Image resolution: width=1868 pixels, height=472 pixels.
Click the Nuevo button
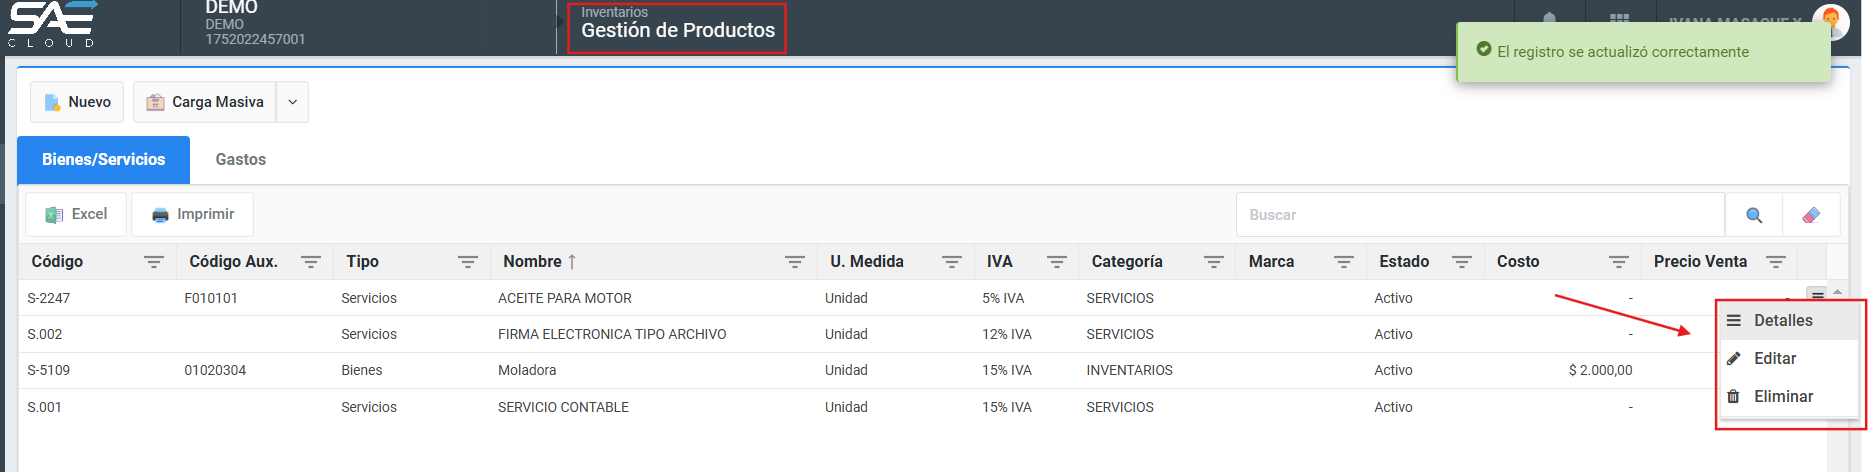coord(77,102)
